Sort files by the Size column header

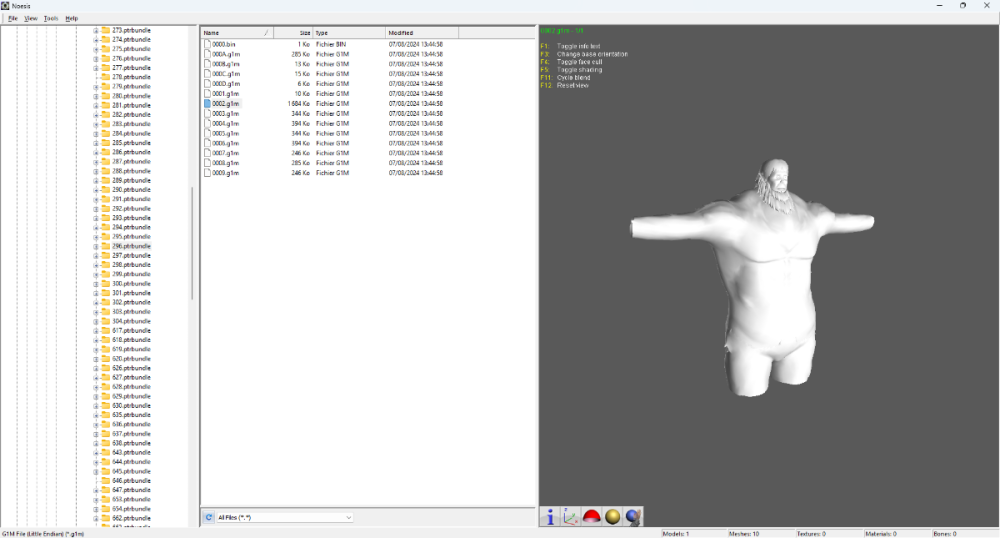coord(292,33)
